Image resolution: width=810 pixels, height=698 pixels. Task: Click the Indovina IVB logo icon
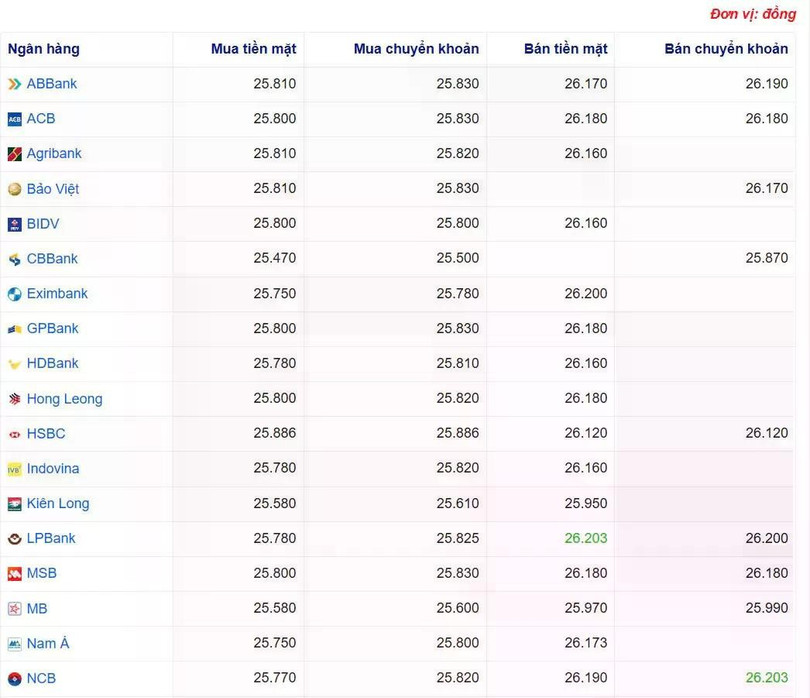point(14,469)
